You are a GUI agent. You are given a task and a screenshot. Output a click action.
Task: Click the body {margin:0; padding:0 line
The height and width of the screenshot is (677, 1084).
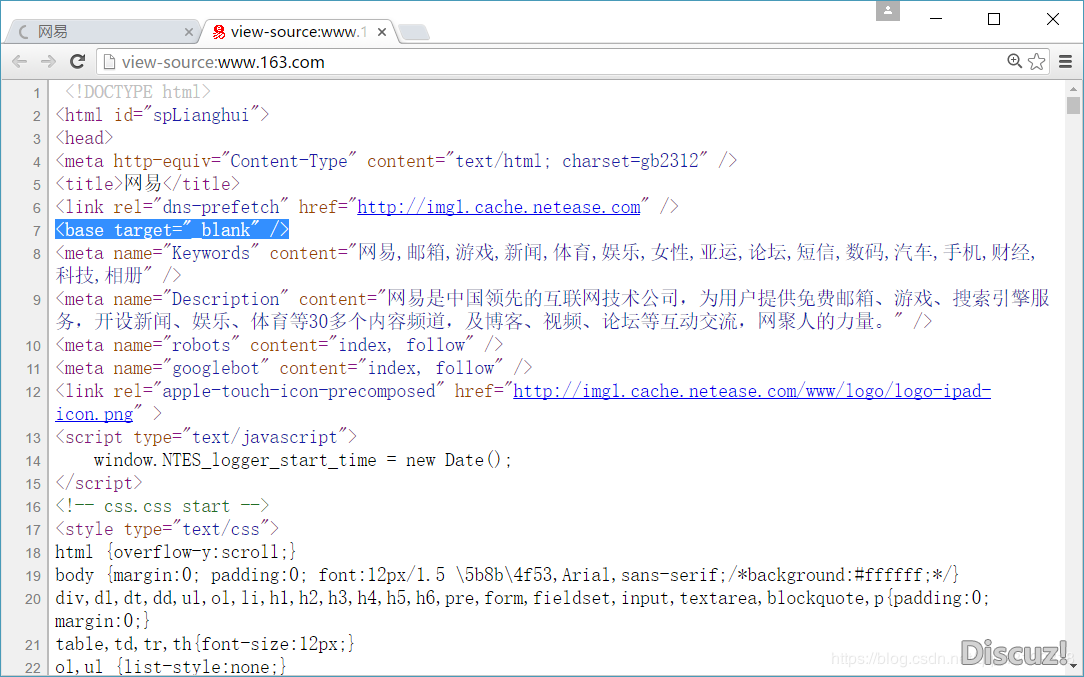tap(507, 575)
